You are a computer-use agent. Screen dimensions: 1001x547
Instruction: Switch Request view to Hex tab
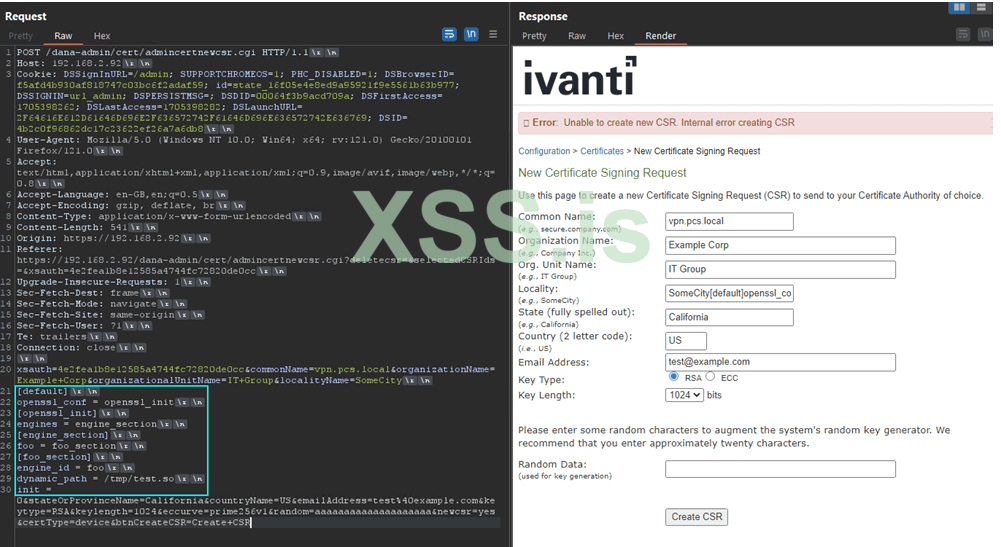click(102, 36)
